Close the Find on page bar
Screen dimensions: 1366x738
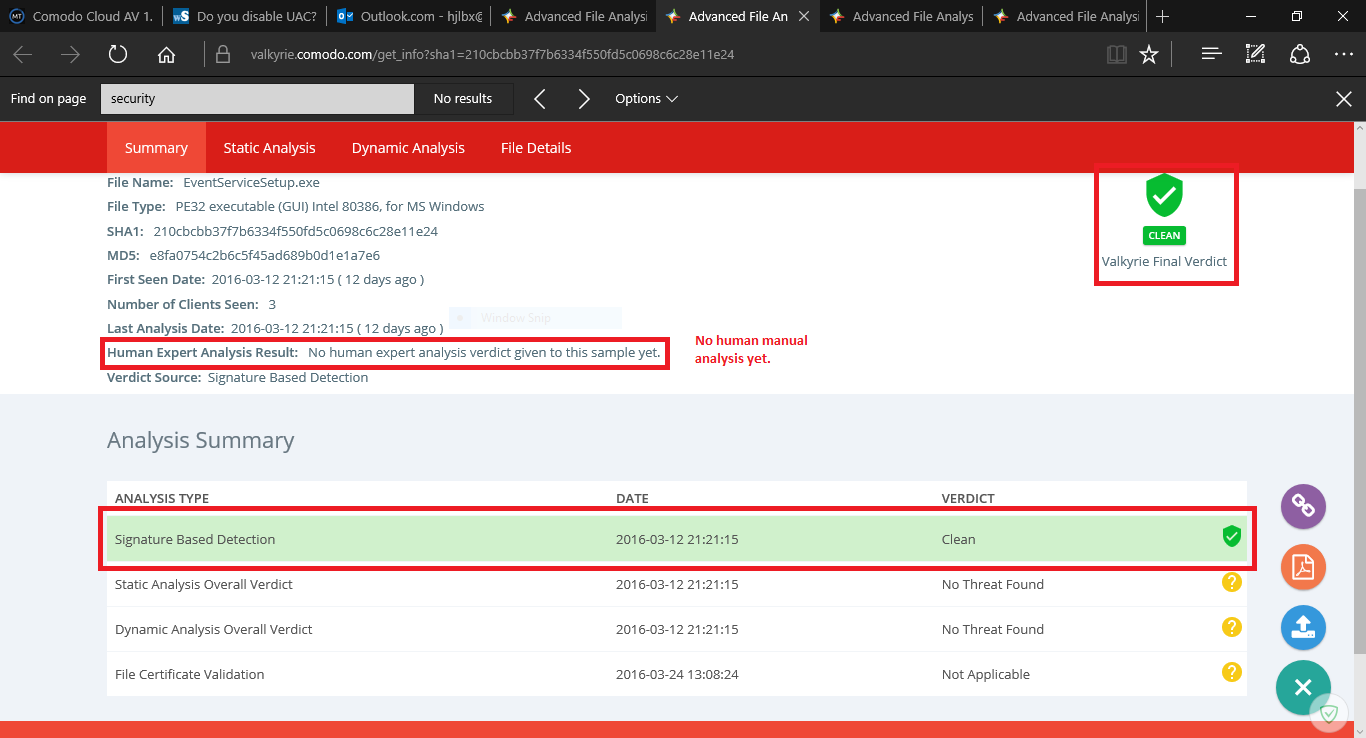click(x=1344, y=99)
